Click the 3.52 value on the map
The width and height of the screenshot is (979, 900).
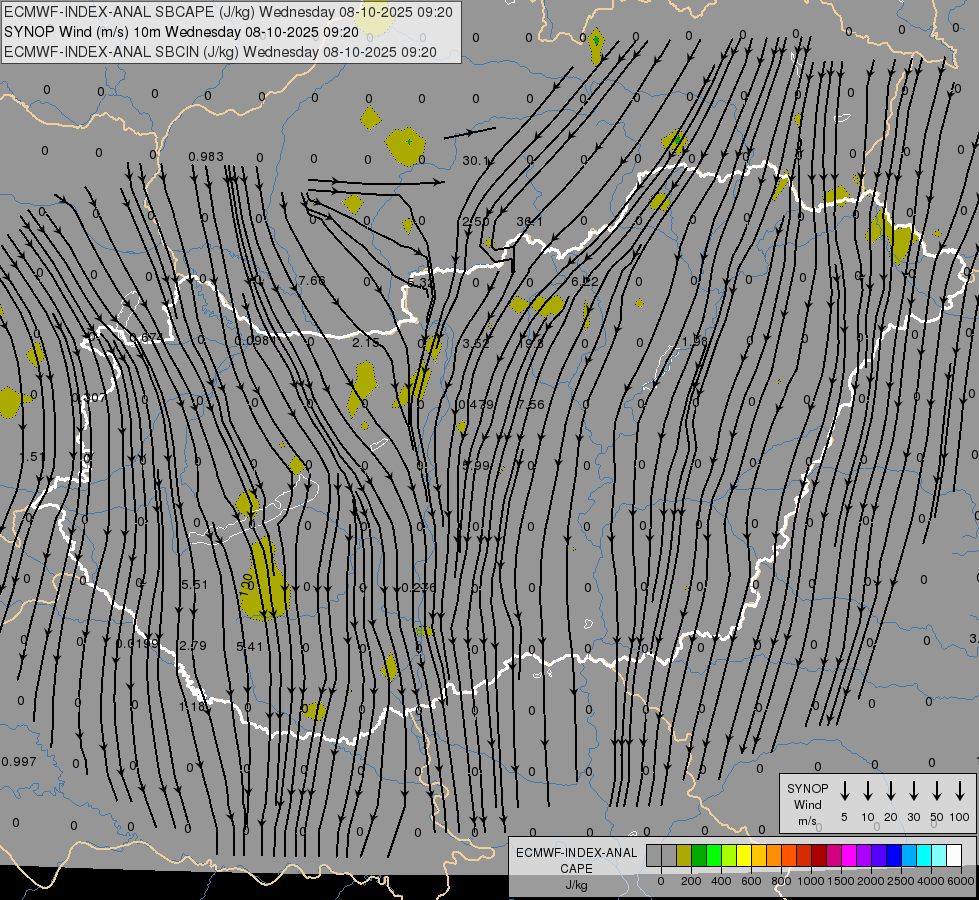476,343
